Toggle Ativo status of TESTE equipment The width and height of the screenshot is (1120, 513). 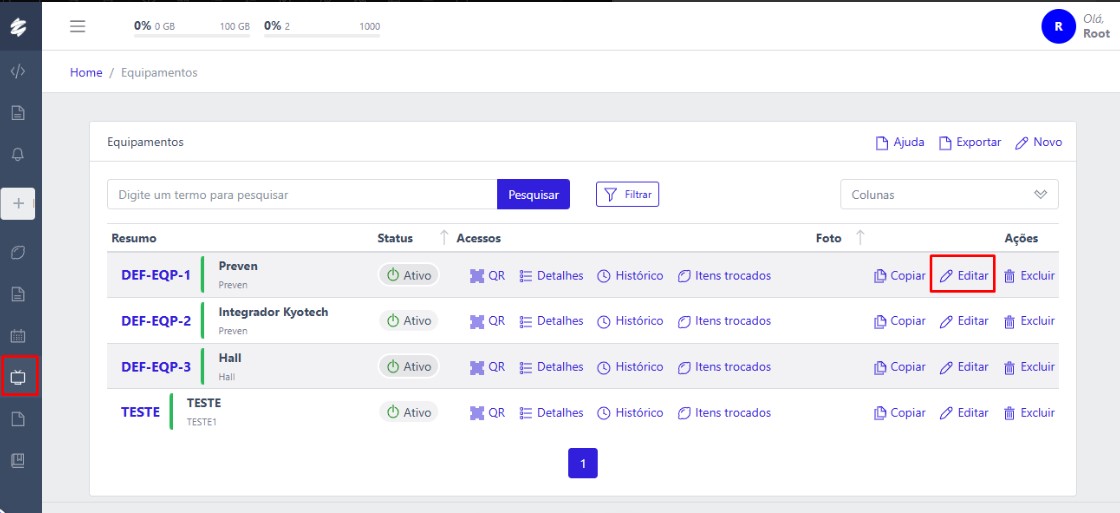[x=408, y=412]
